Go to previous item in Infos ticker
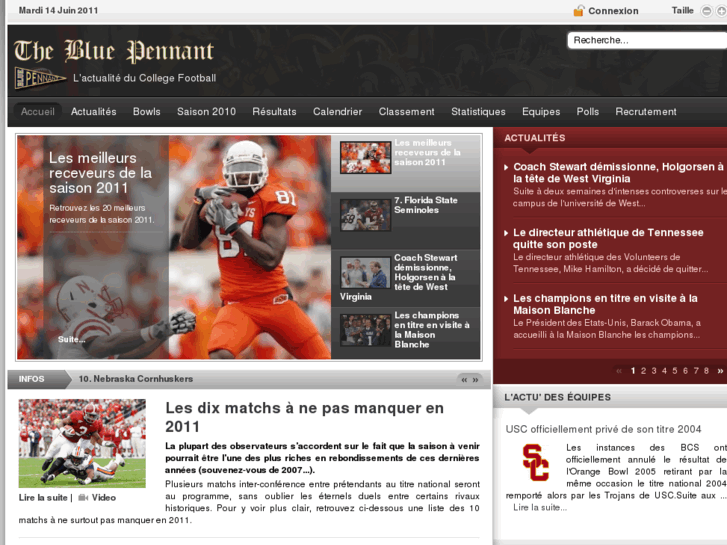Viewport: 727px width, 545px height. tap(464, 380)
